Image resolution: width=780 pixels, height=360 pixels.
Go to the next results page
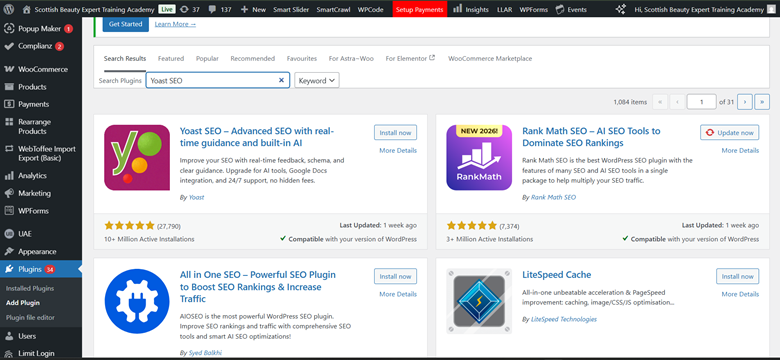[745, 101]
